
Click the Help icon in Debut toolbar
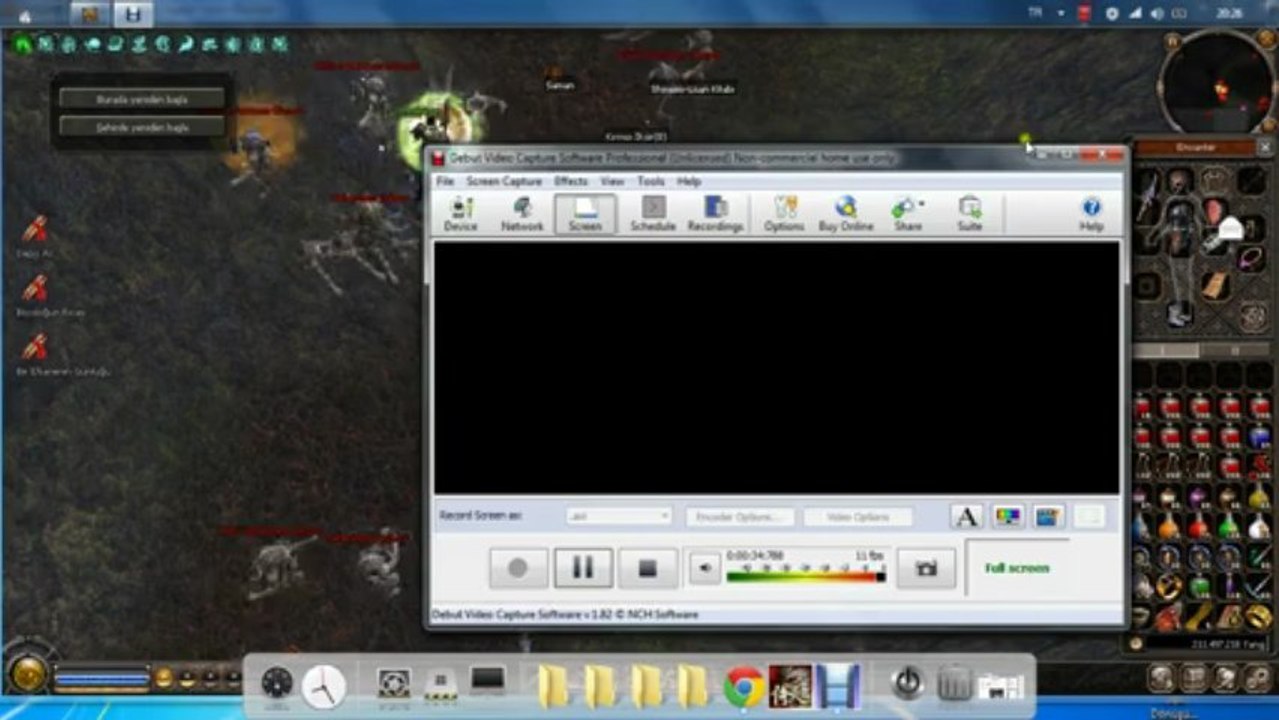(1091, 214)
